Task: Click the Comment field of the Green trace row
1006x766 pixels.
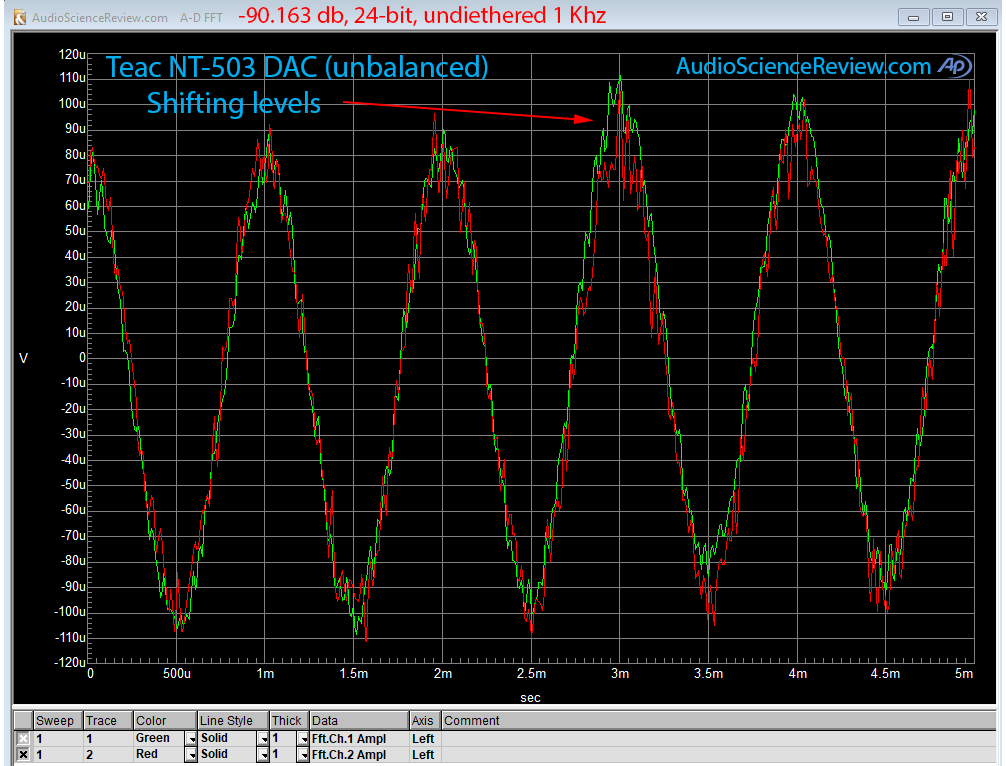Action: 719,738
